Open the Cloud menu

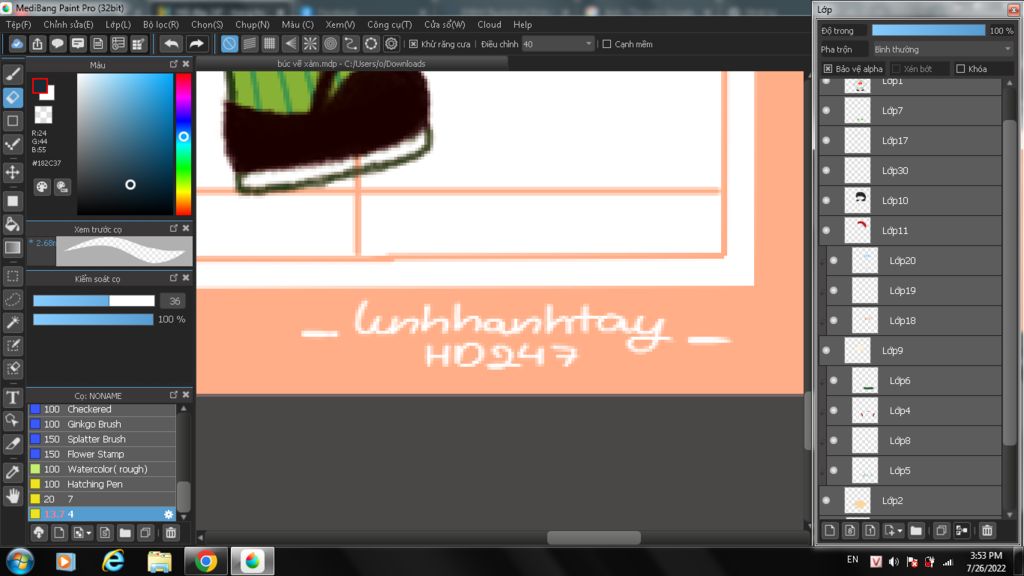pos(489,24)
